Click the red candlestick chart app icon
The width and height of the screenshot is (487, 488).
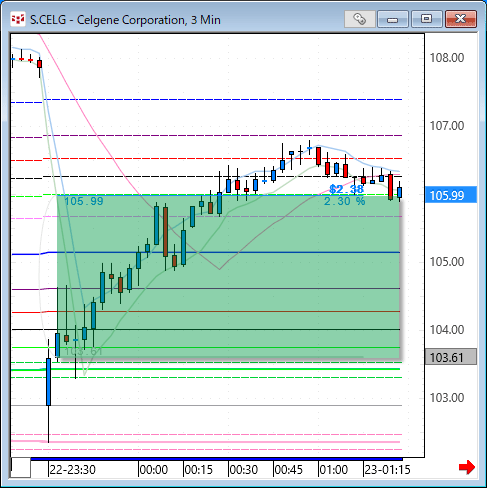pyautogui.click(x=18, y=19)
